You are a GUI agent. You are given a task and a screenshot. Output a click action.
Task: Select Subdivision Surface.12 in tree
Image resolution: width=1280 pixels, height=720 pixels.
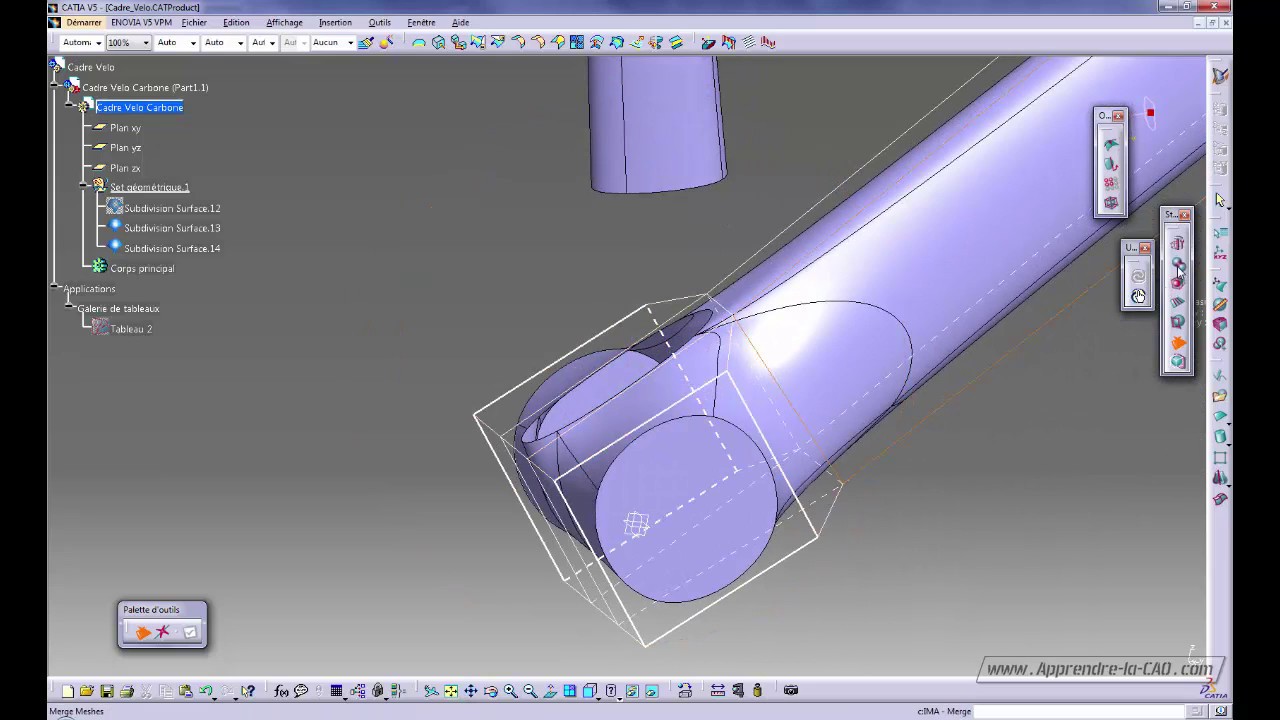[x=172, y=208]
